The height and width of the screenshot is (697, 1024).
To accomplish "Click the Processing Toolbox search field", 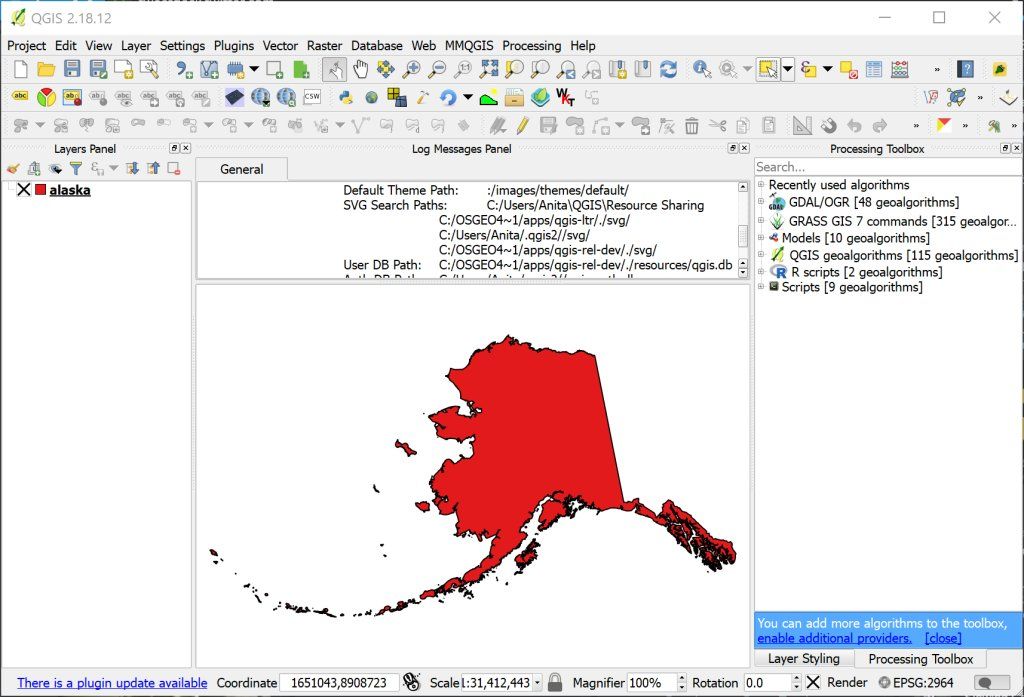I will pyautogui.click(x=888, y=167).
